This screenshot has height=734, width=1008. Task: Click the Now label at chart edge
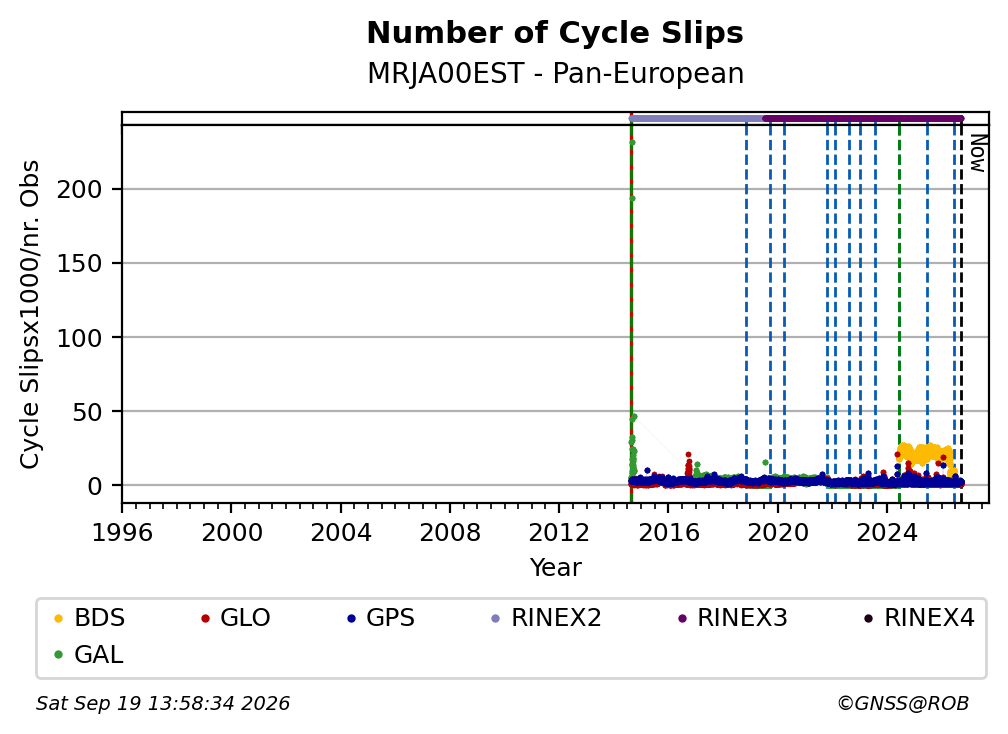pyautogui.click(x=977, y=153)
